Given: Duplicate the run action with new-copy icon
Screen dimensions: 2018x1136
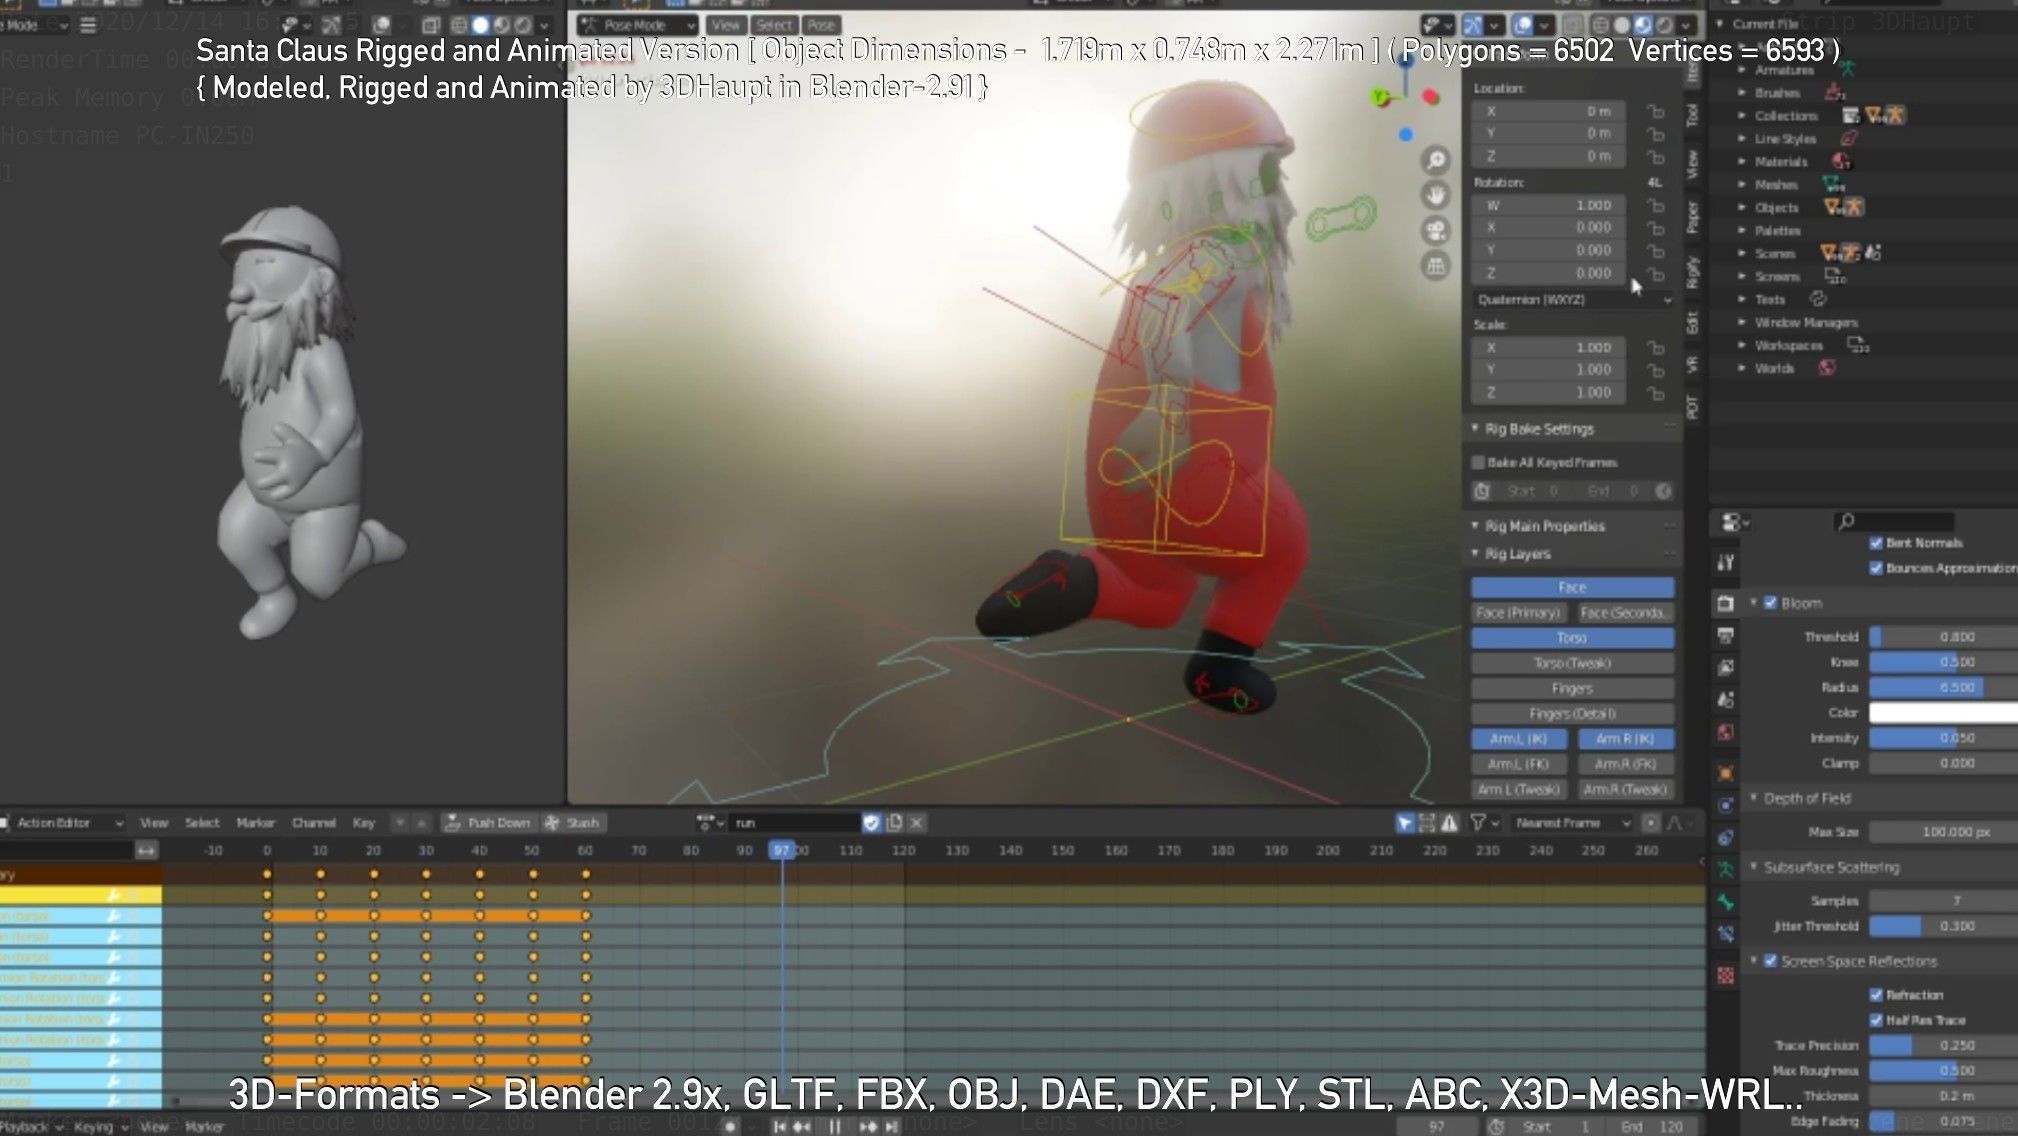Looking at the screenshot, I should [894, 823].
